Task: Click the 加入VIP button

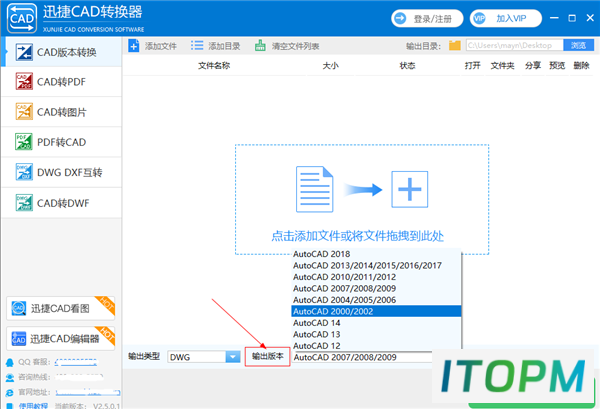Action: 506,18
